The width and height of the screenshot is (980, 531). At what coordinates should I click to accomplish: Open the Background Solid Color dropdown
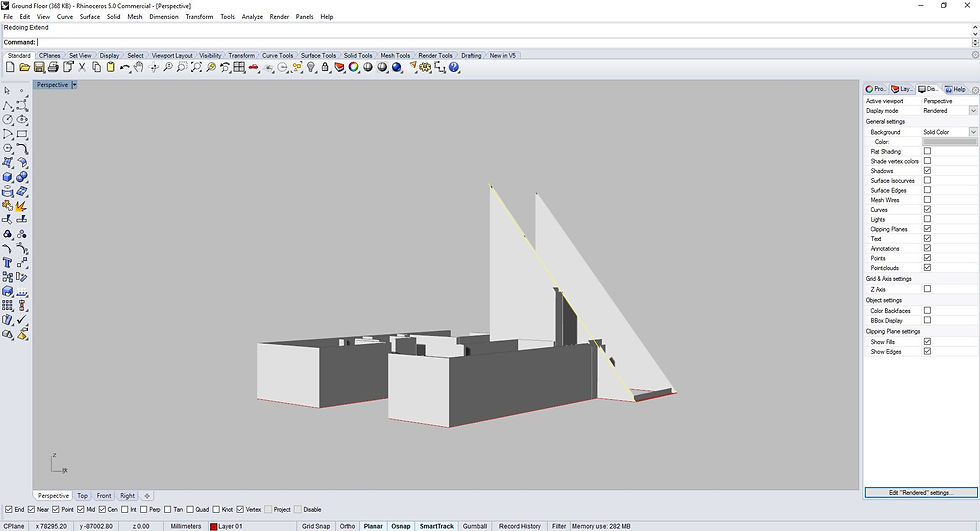click(973, 132)
